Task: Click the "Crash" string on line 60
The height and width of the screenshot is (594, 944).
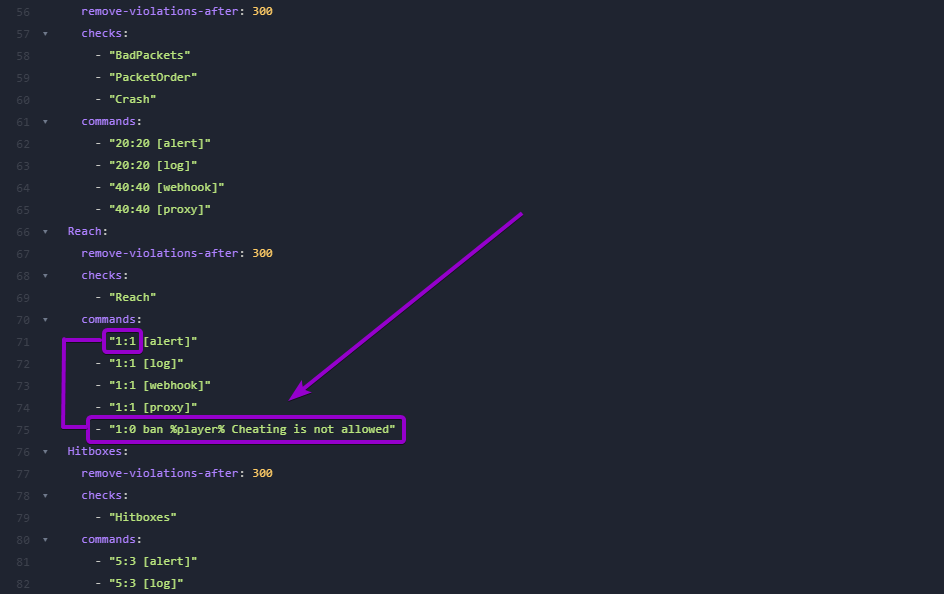Action: [132, 99]
